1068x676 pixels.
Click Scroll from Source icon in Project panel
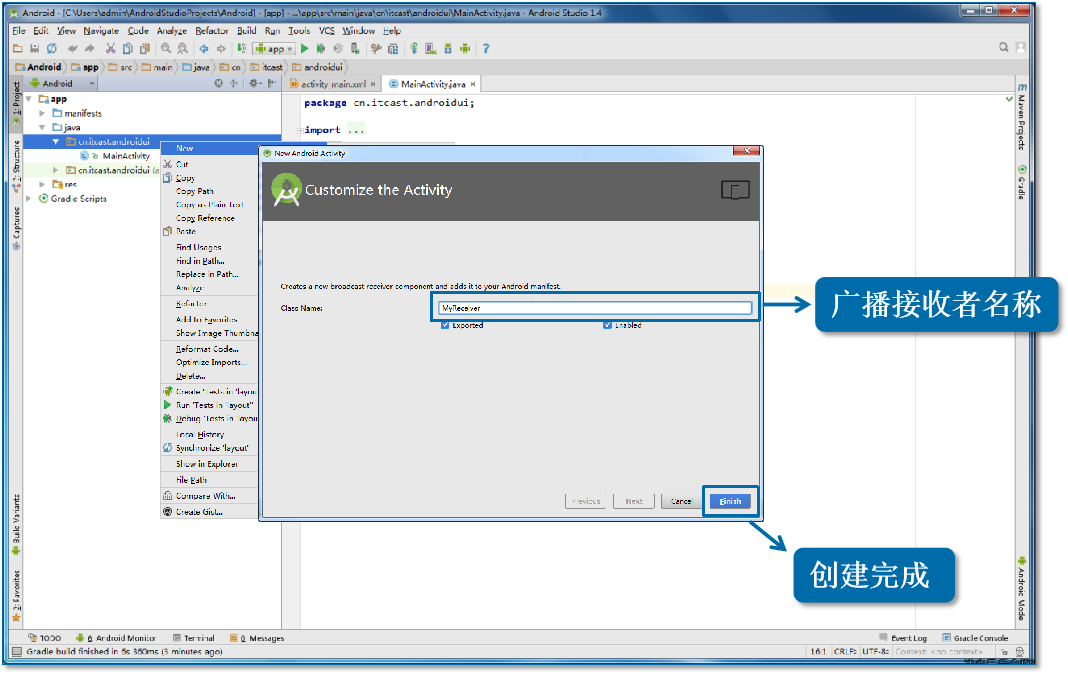pyautogui.click(x=219, y=83)
